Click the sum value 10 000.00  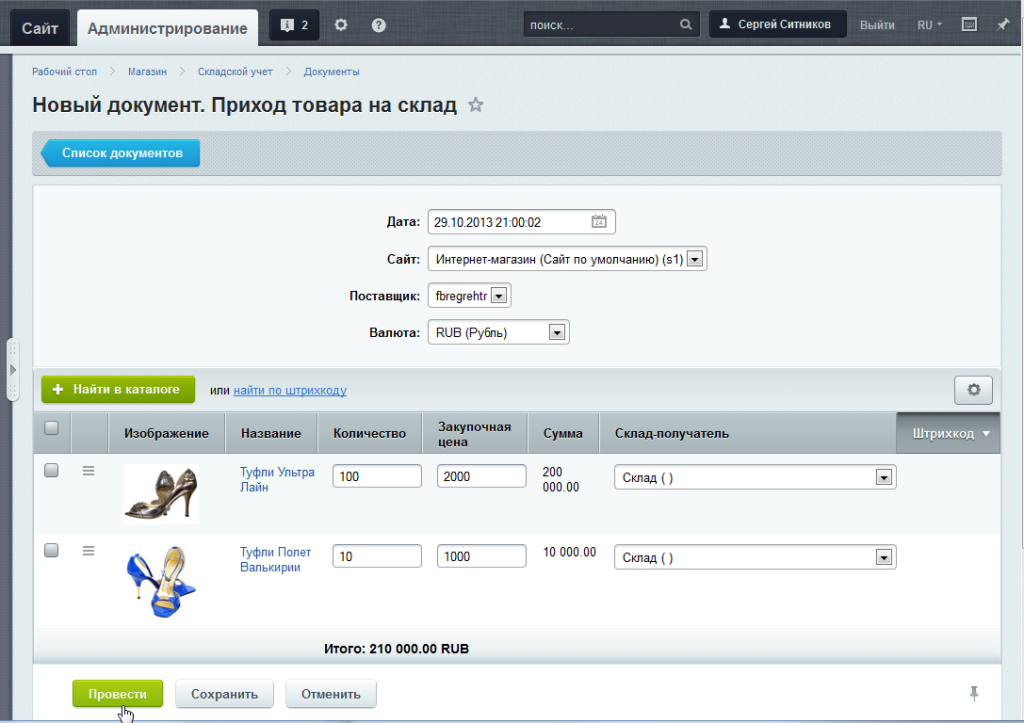point(569,552)
